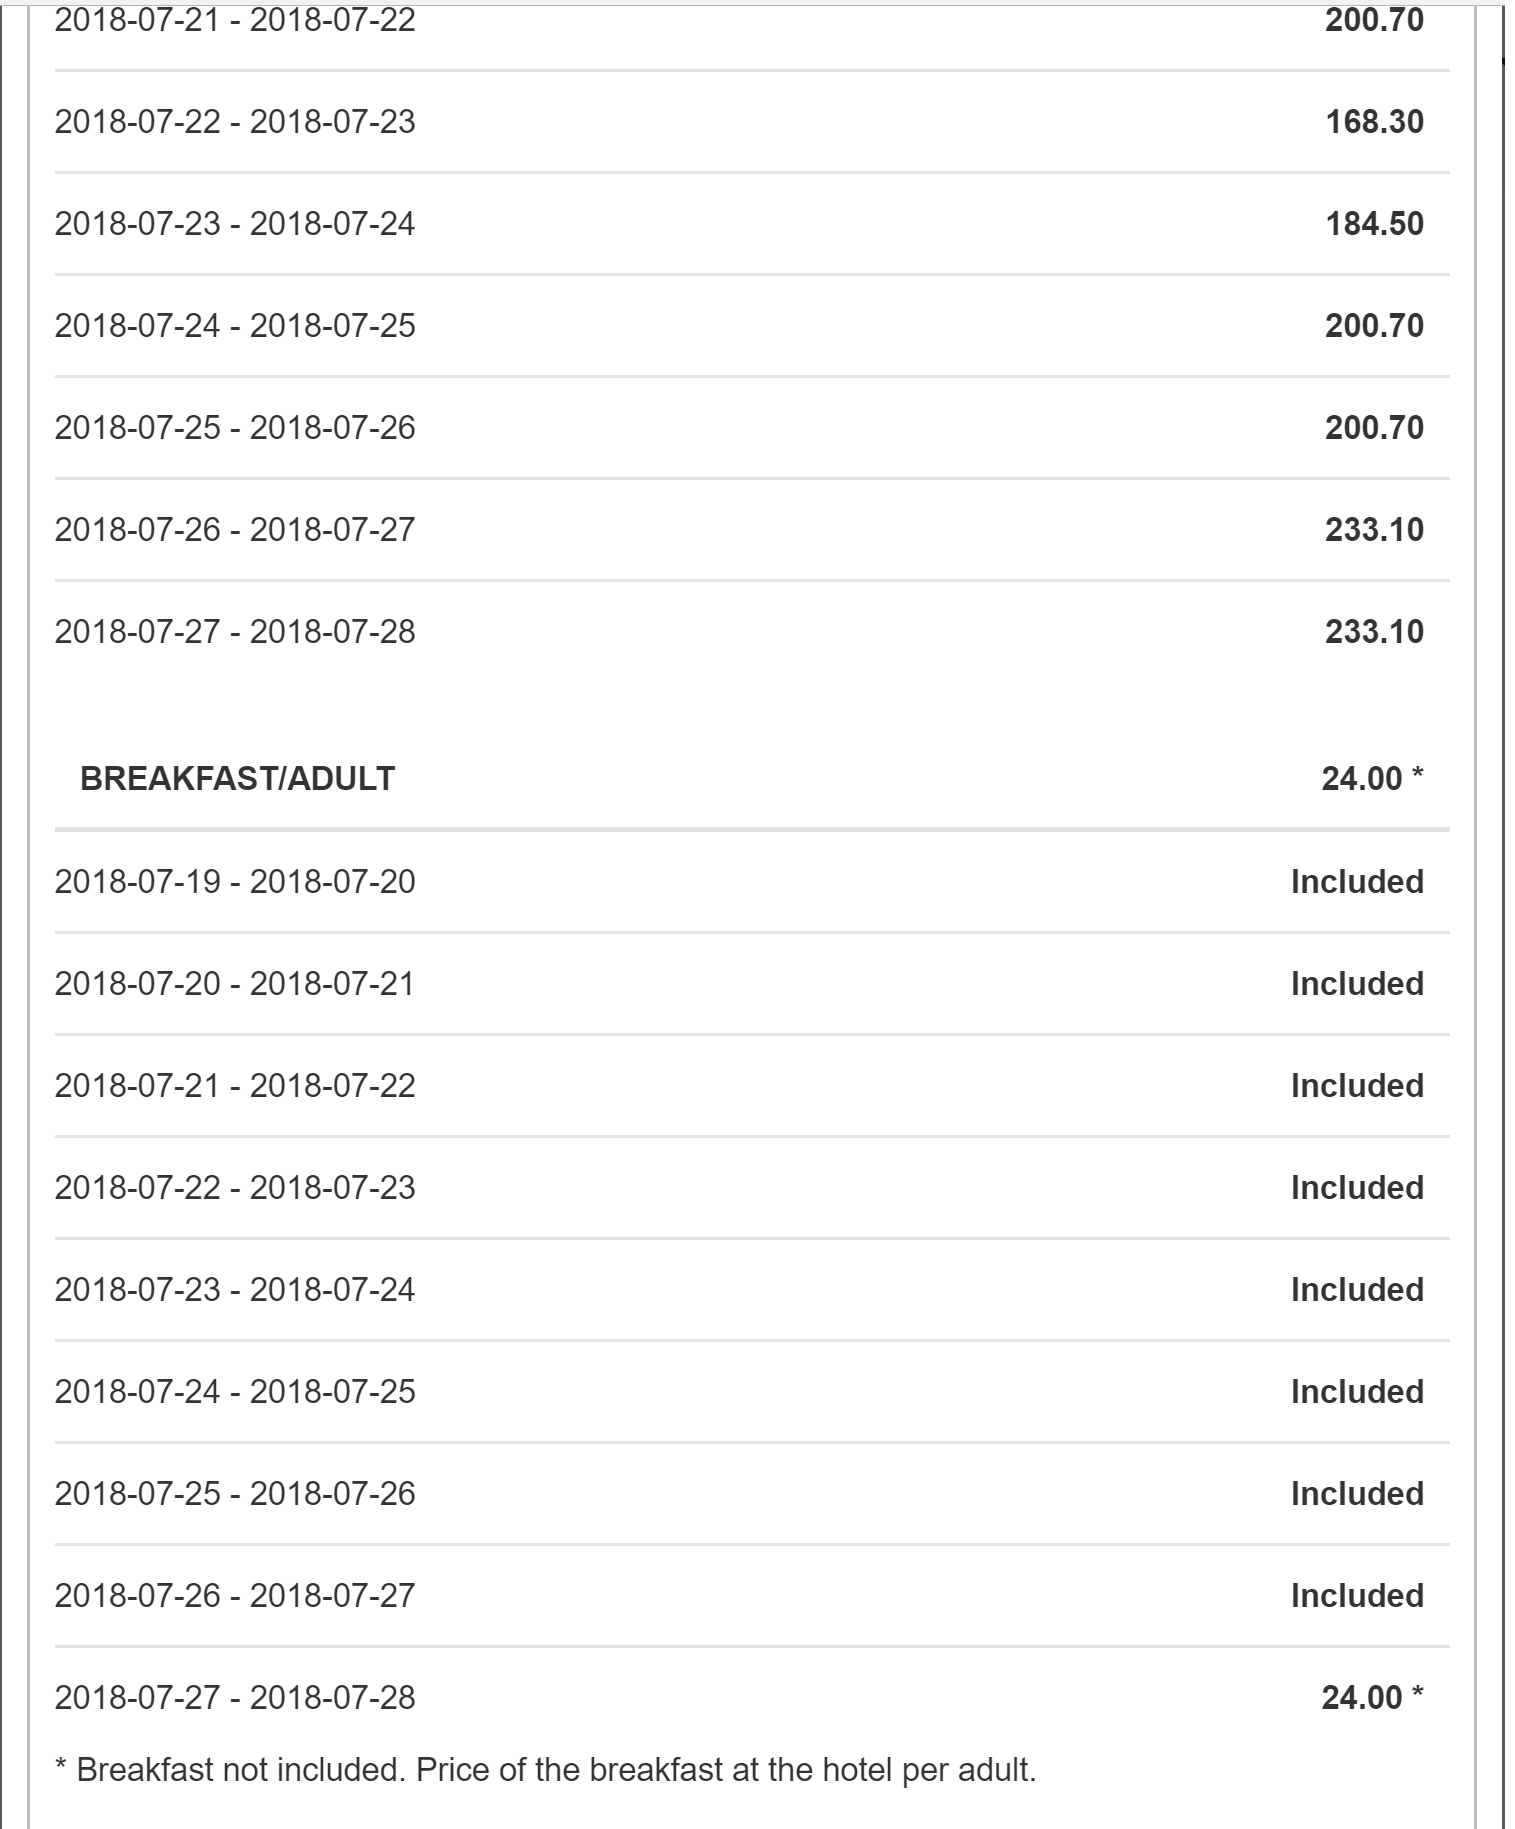Click Included for breakfast on 2018-07-22
Image resolution: width=1515 pixels, height=1829 pixels.
(1356, 1188)
